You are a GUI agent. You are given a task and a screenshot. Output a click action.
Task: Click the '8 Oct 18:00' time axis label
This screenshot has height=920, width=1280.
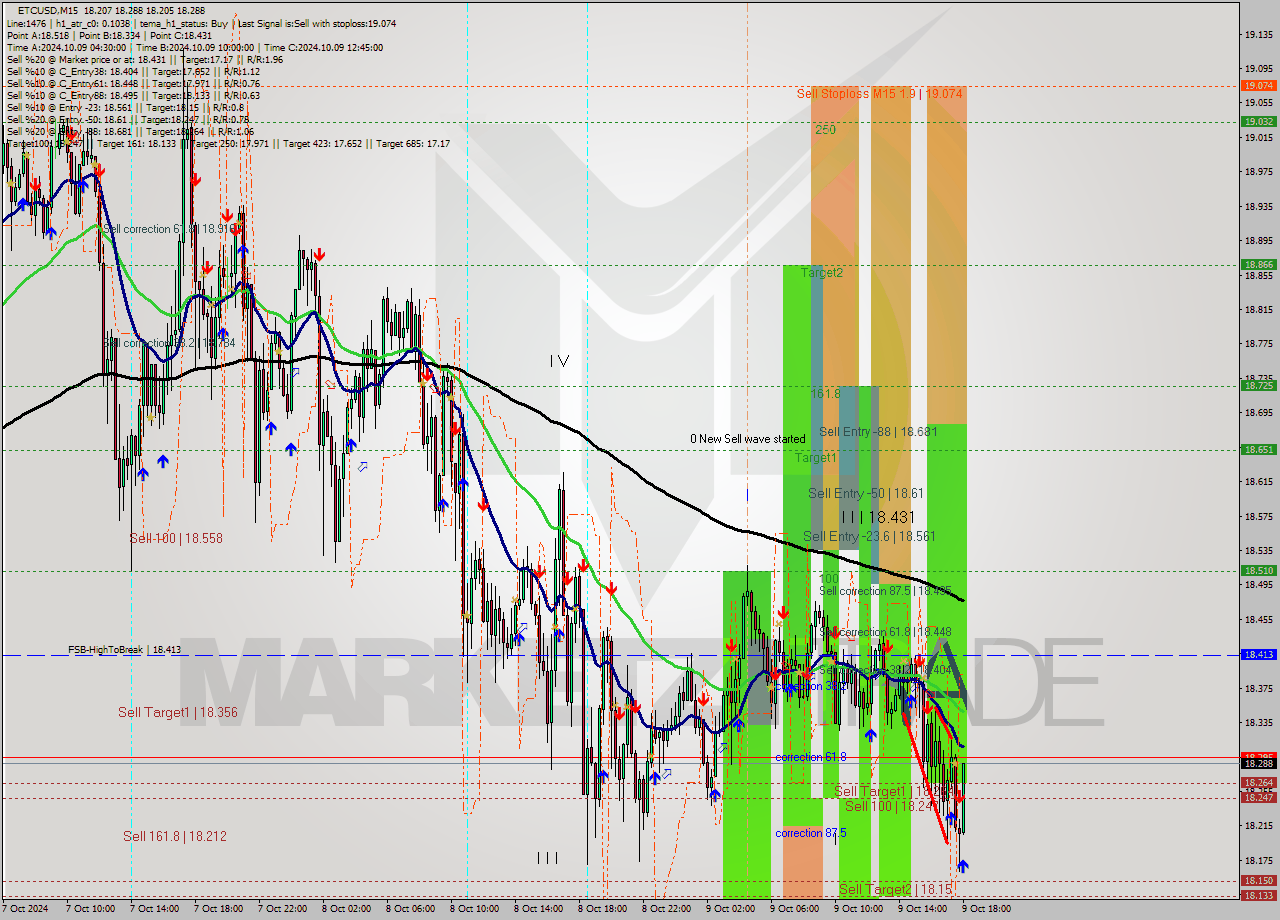(602, 908)
